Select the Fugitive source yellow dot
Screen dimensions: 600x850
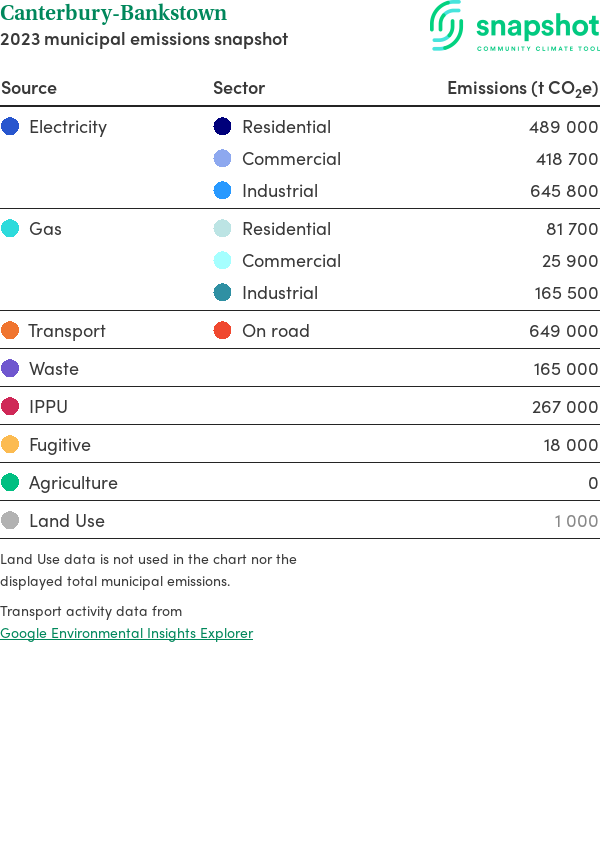pyautogui.click(x=10, y=445)
